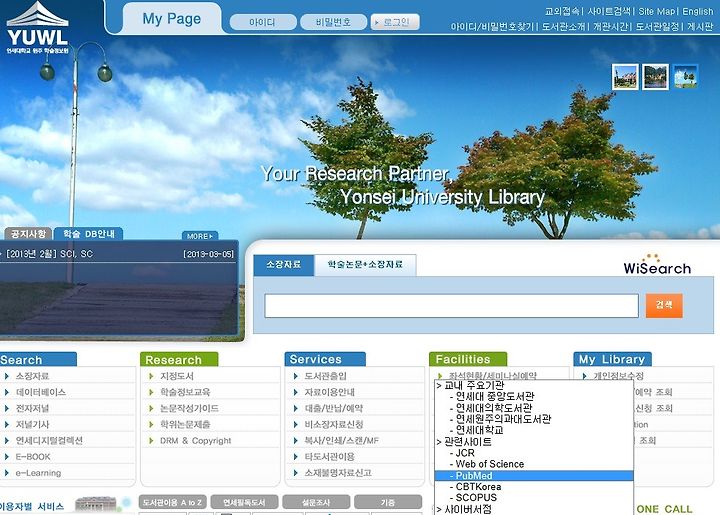The height and width of the screenshot is (515, 720).
Task: Open 도서관출입 under Services
Action: [326, 376]
